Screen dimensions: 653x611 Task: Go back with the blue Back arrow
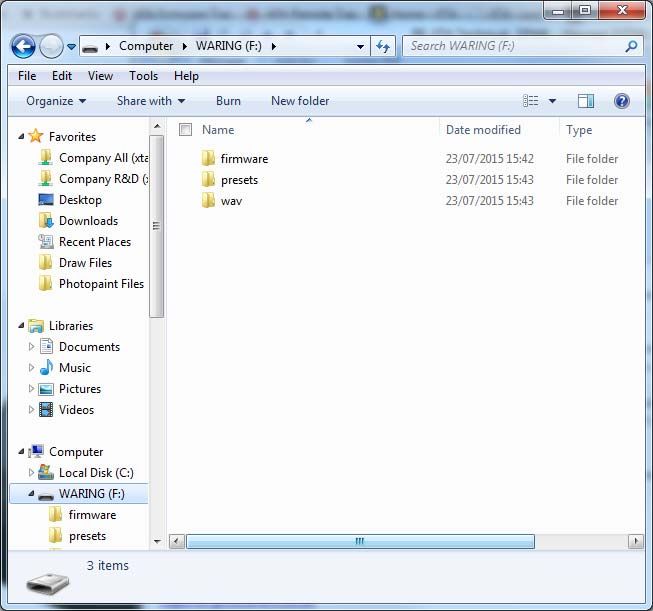tap(23, 46)
